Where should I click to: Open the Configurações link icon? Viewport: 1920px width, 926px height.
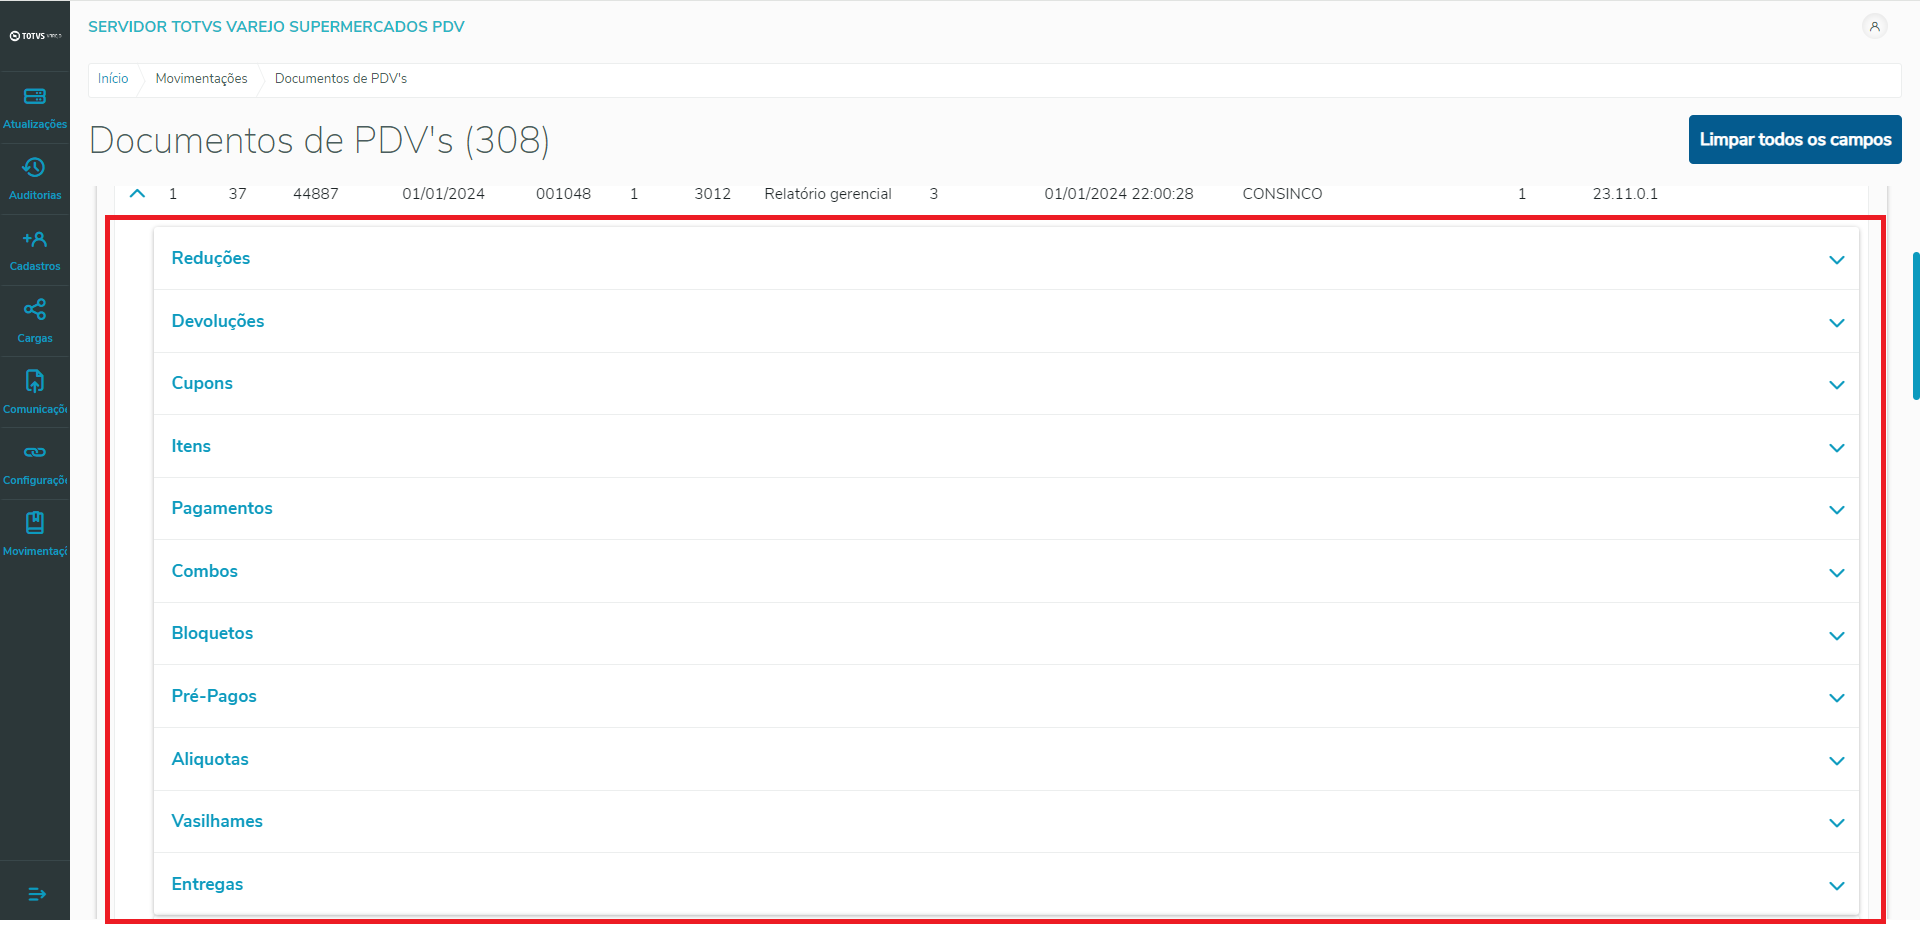[x=35, y=452]
